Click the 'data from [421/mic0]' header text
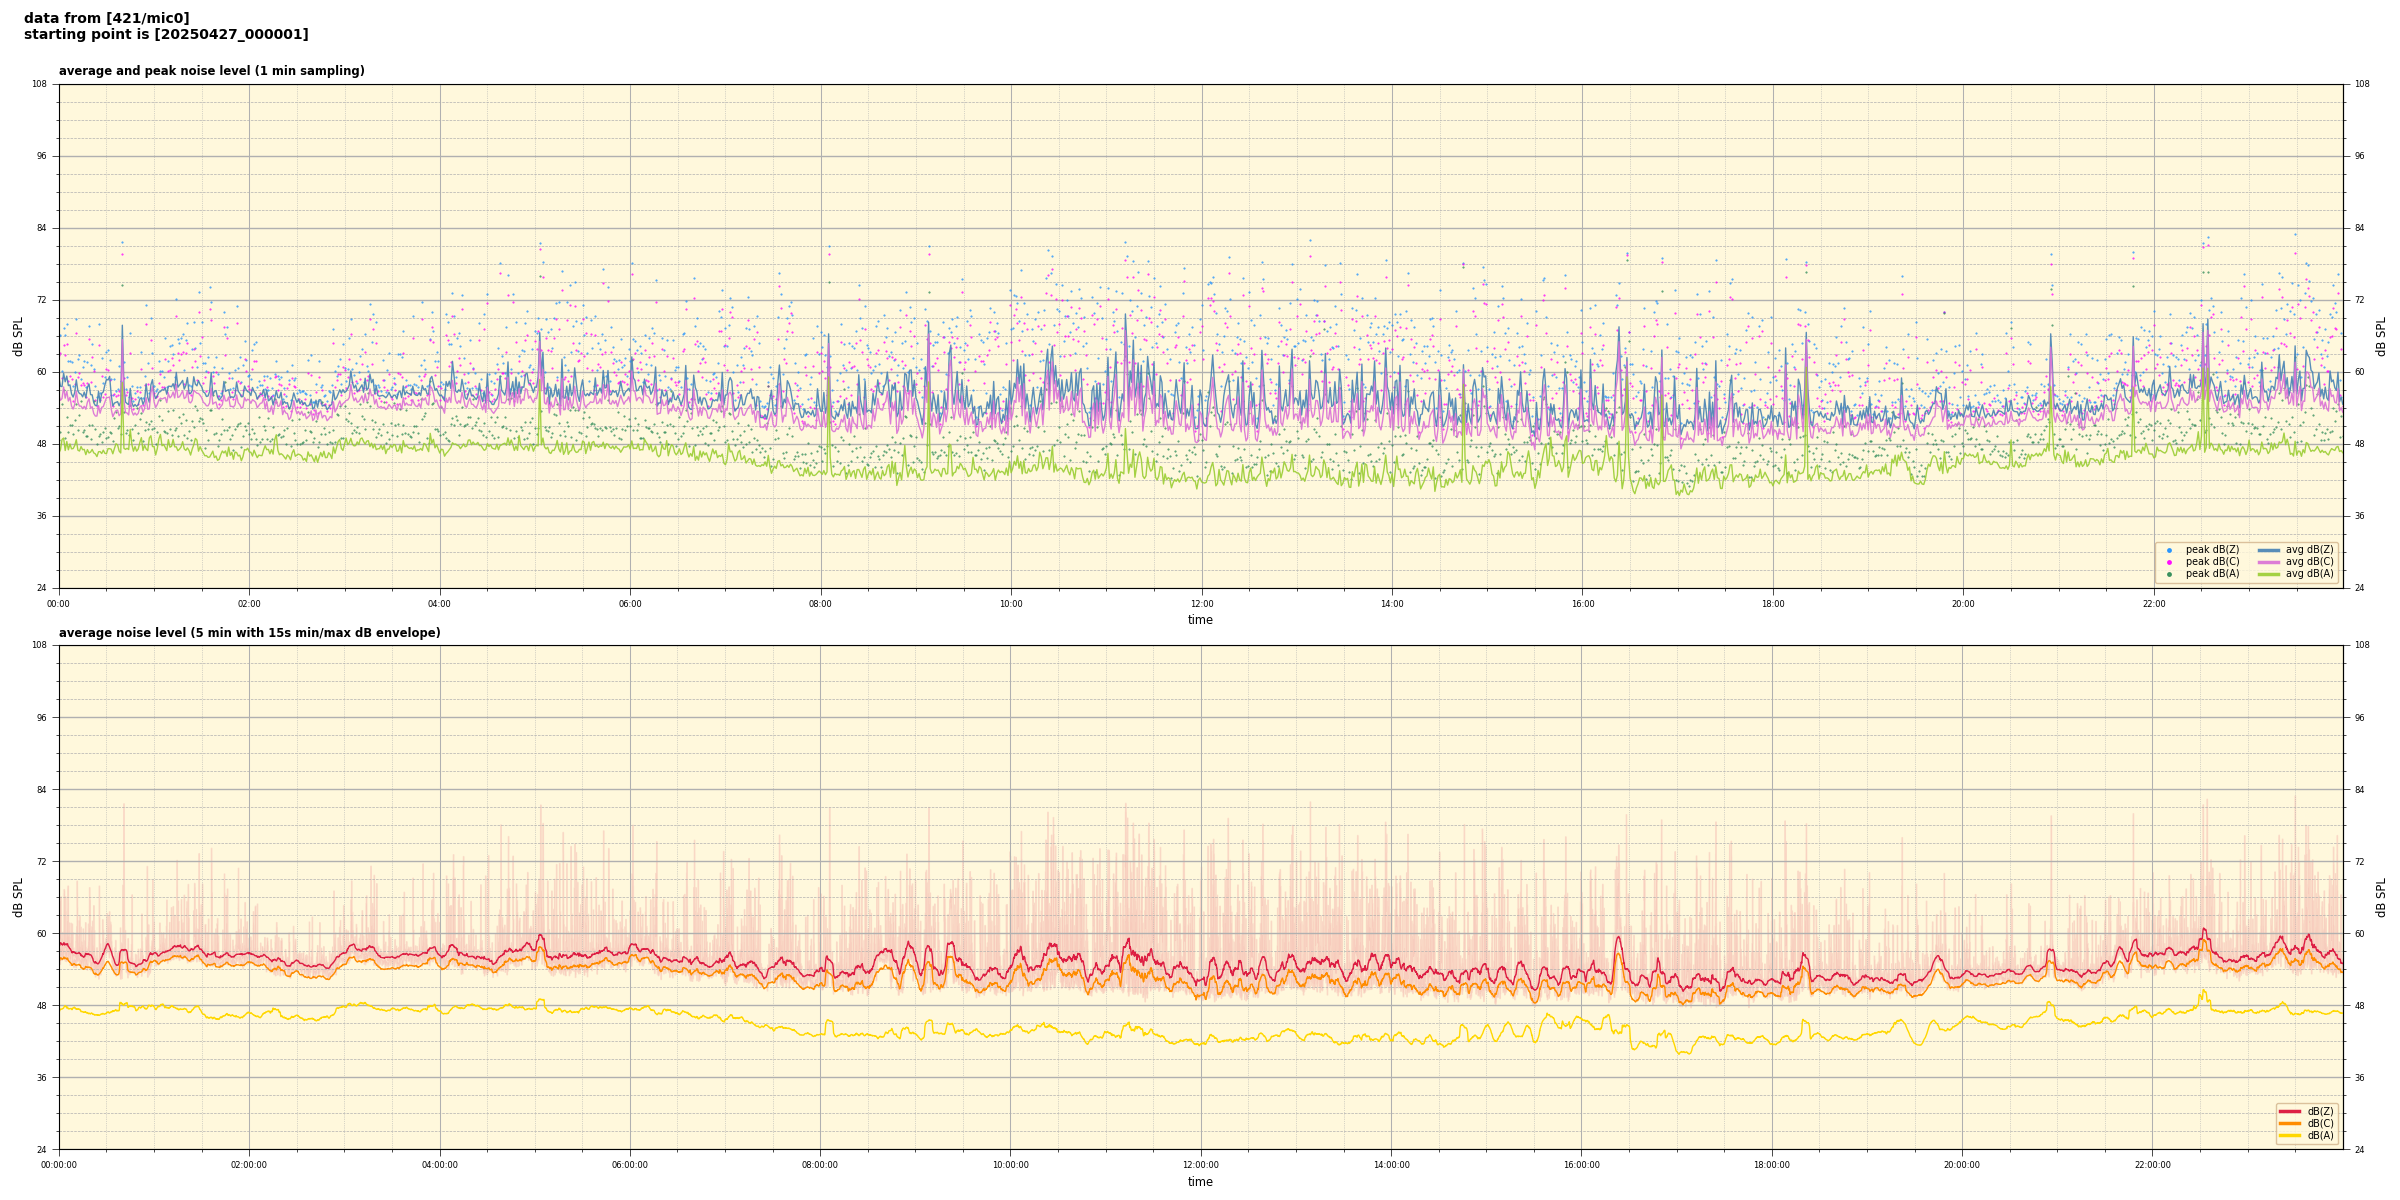Image resolution: width=2400 pixels, height=1200 pixels. tap(106, 18)
